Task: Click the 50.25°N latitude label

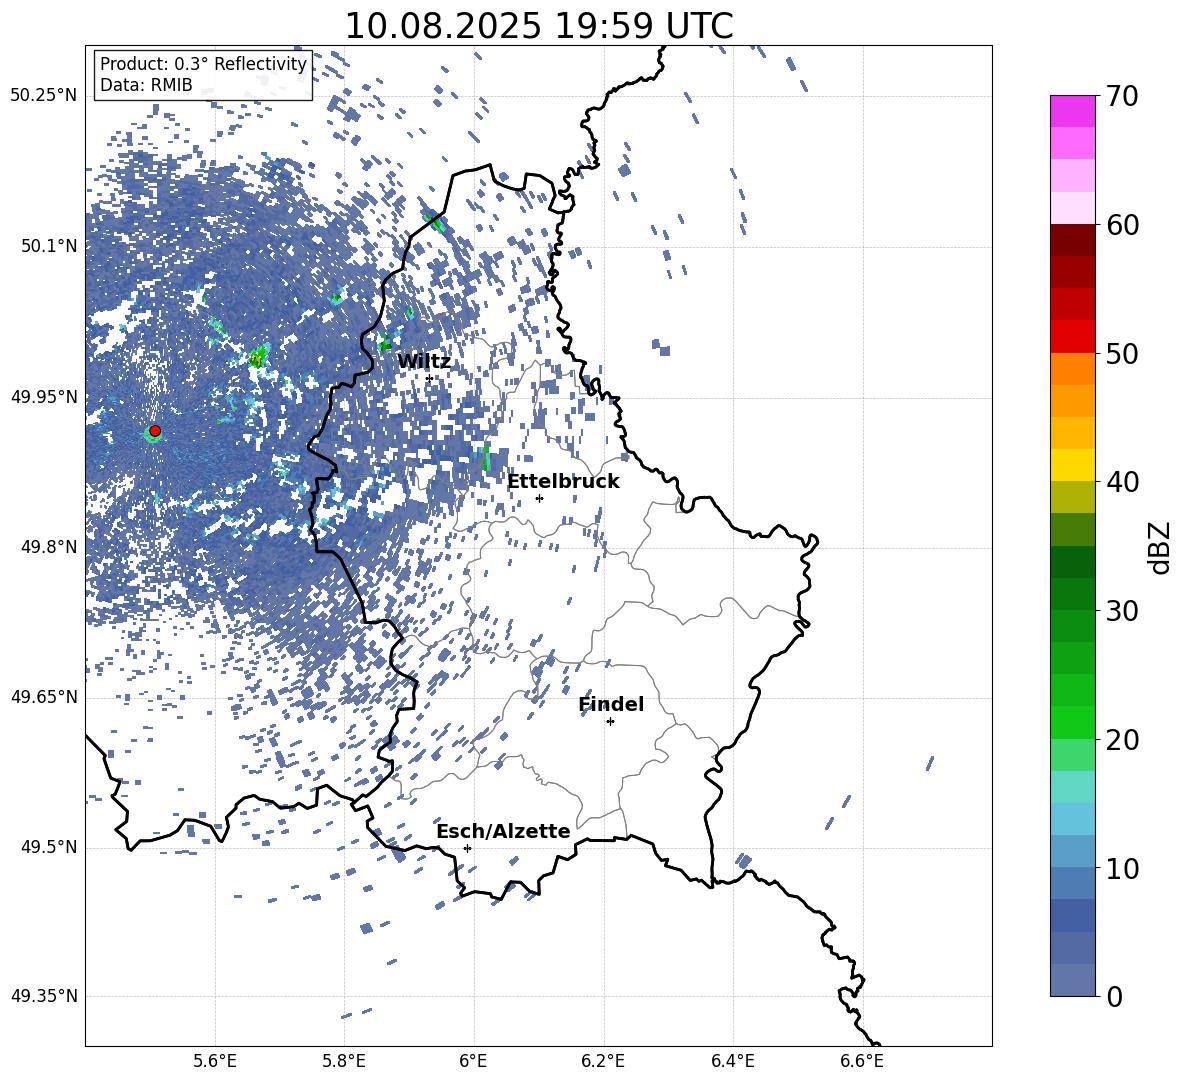Action: tap(44, 96)
